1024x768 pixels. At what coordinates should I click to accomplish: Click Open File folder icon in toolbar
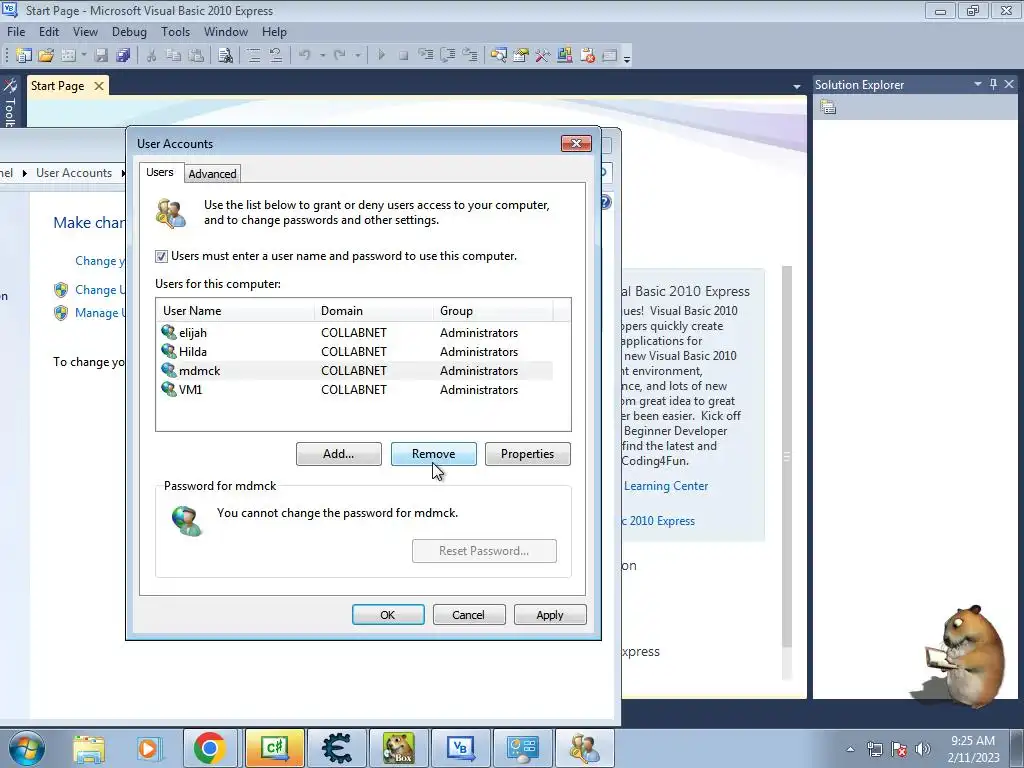[46, 56]
